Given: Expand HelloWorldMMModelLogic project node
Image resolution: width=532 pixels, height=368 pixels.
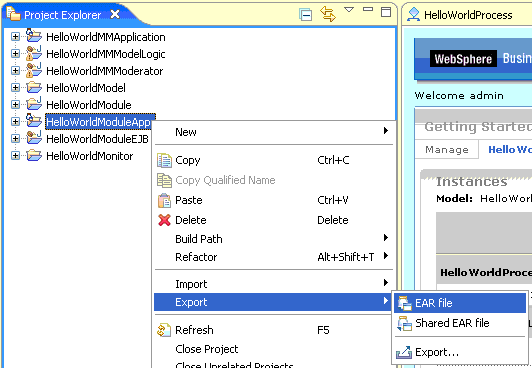Looking at the screenshot, I should tap(15, 53).
